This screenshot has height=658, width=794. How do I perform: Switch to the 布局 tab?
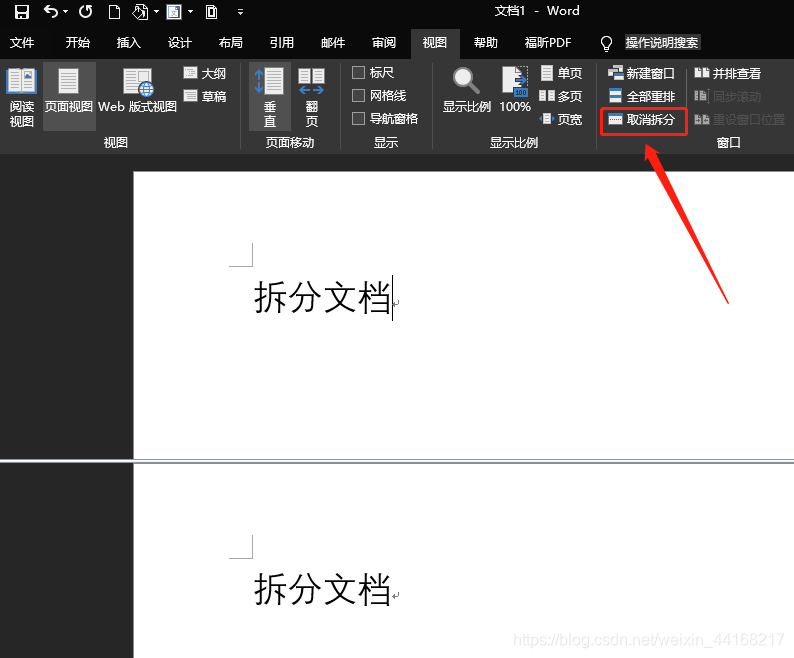click(230, 43)
